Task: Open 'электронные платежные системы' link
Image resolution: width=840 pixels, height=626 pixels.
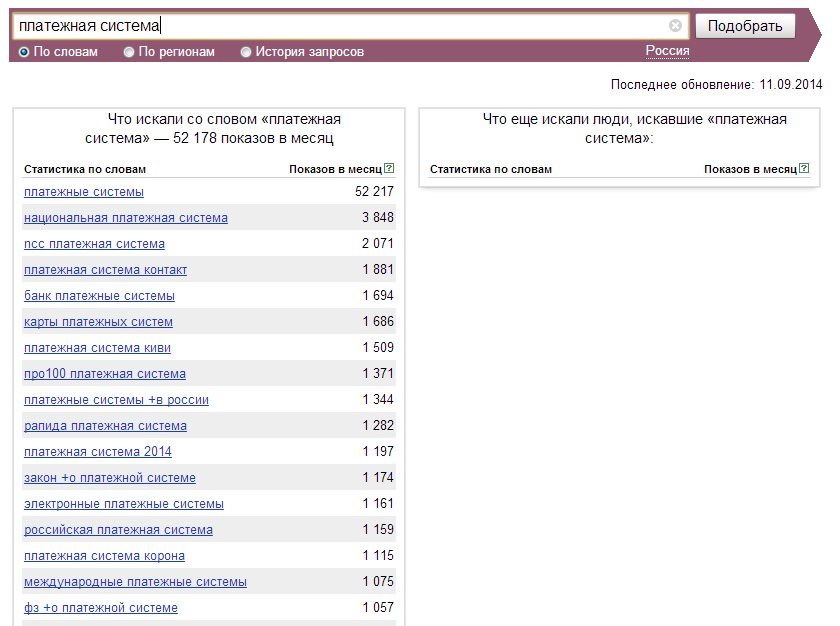Action: pyautogui.click(x=124, y=504)
